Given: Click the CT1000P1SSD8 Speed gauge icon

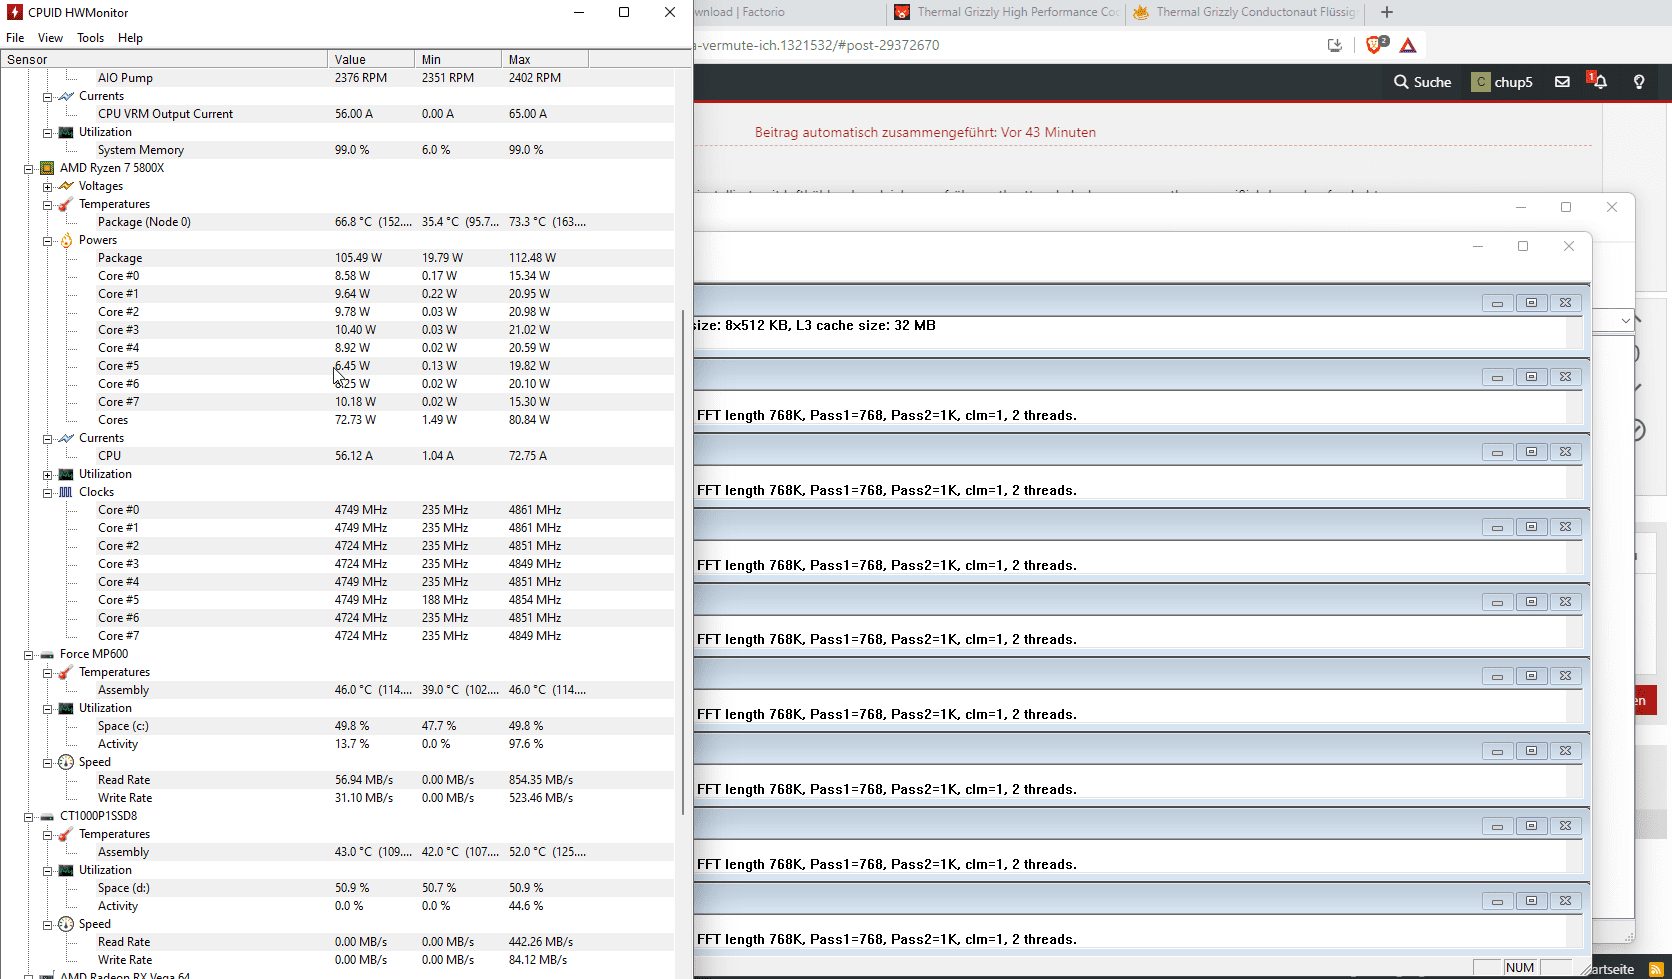Looking at the screenshot, I should click(66, 924).
